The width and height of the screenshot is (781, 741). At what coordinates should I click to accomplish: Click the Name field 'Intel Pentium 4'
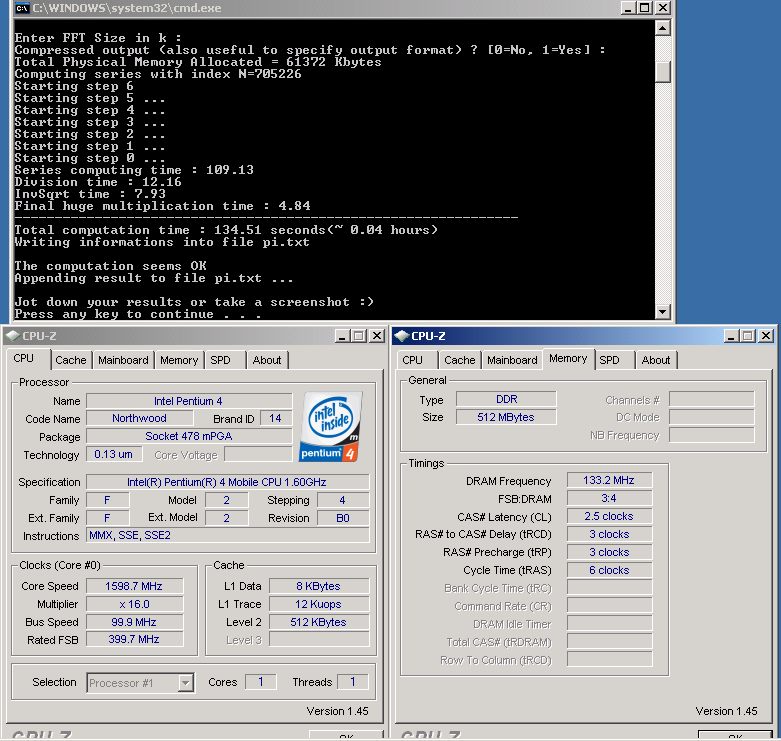click(189, 401)
